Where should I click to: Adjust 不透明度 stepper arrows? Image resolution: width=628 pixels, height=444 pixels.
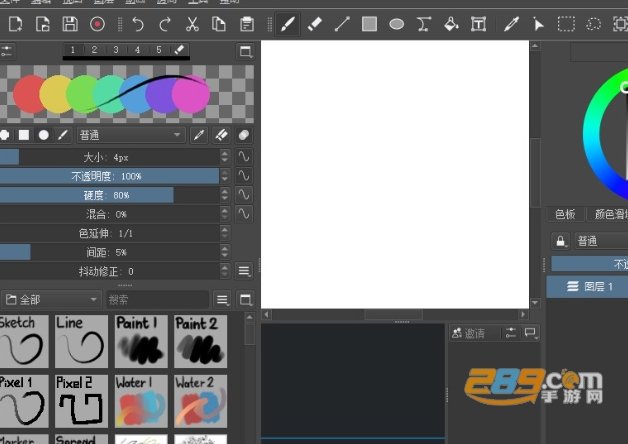click(x=225, y=176)
